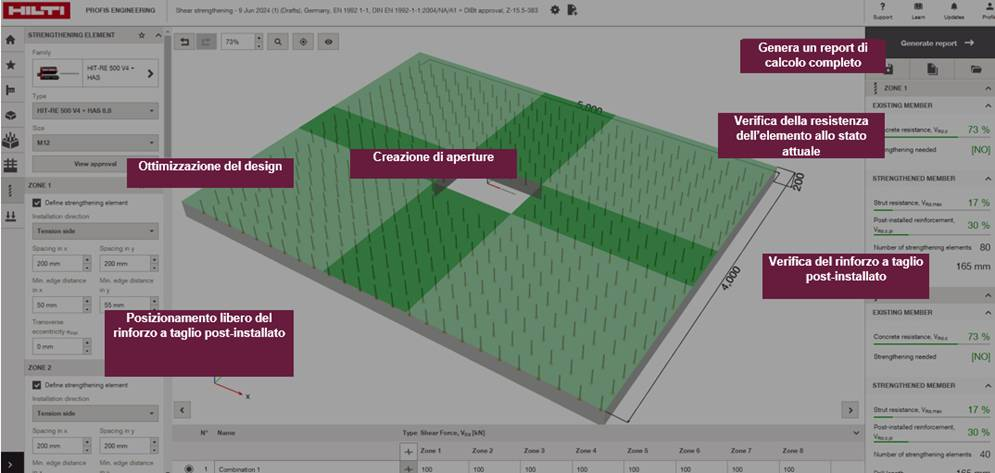Open the HIT-RE 500 V4 + HAS family selector
Image resolution: width=995 pixels, height=473 pixels.
point(95,74)
